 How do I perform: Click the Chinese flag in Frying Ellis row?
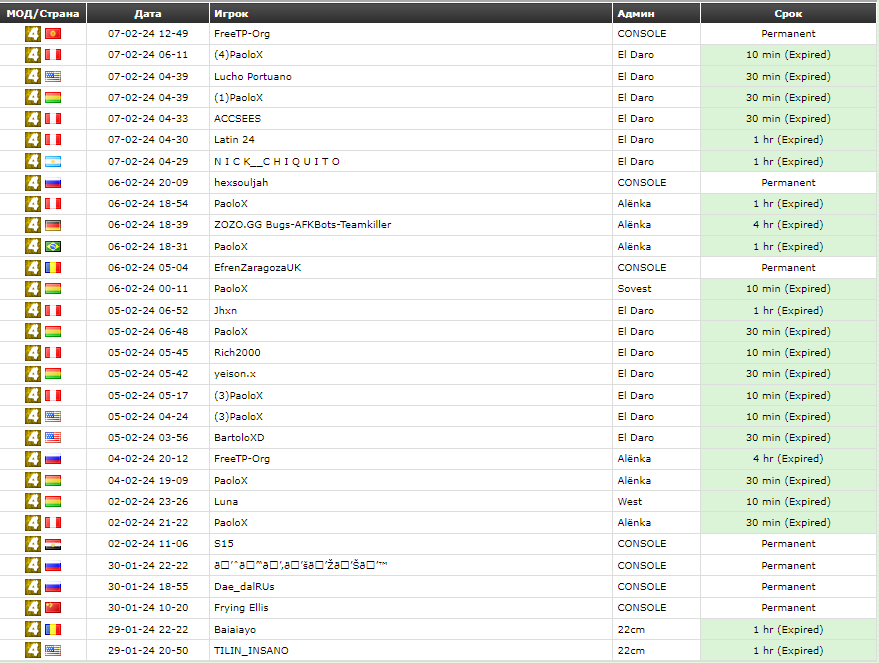(x=53, y=608)
